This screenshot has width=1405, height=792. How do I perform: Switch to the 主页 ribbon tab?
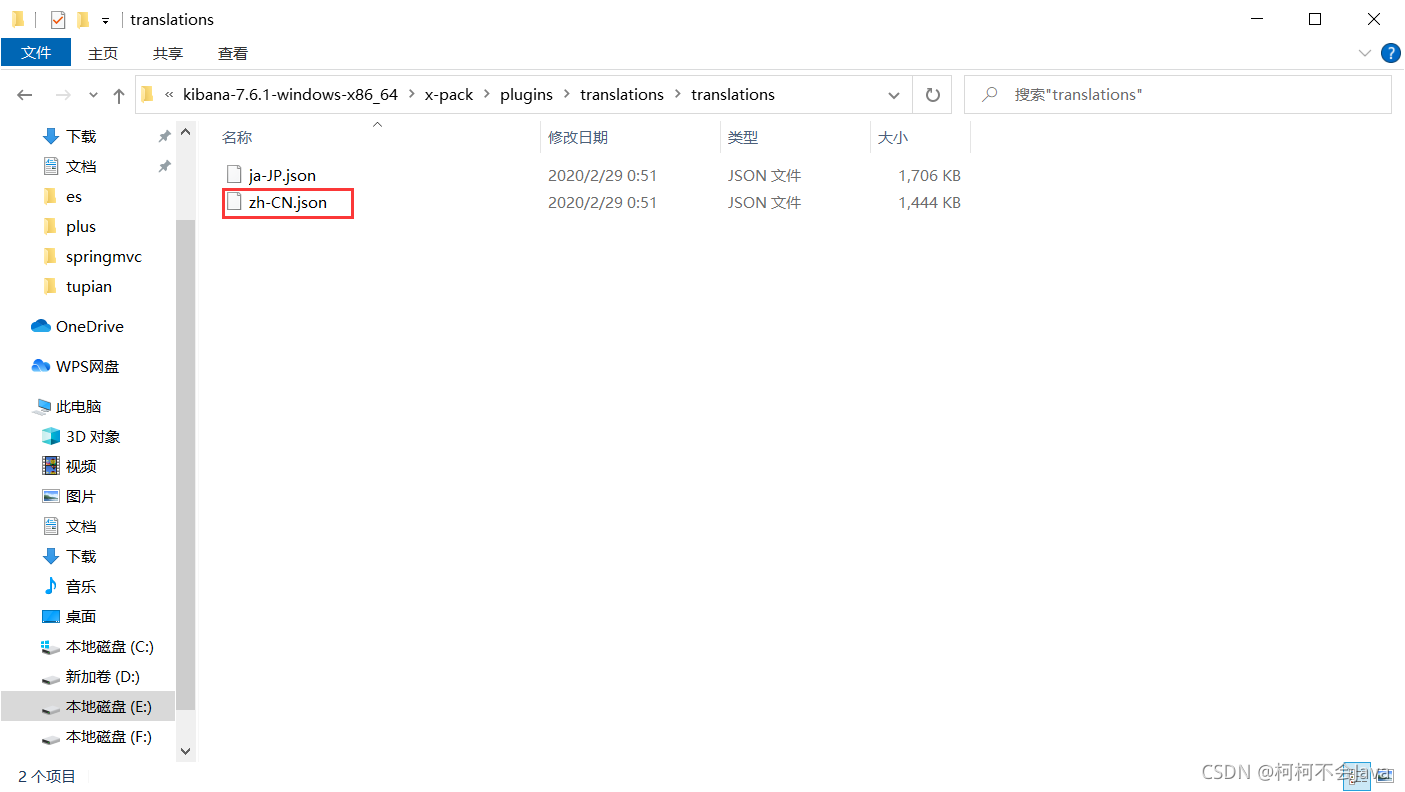[103, 53]
